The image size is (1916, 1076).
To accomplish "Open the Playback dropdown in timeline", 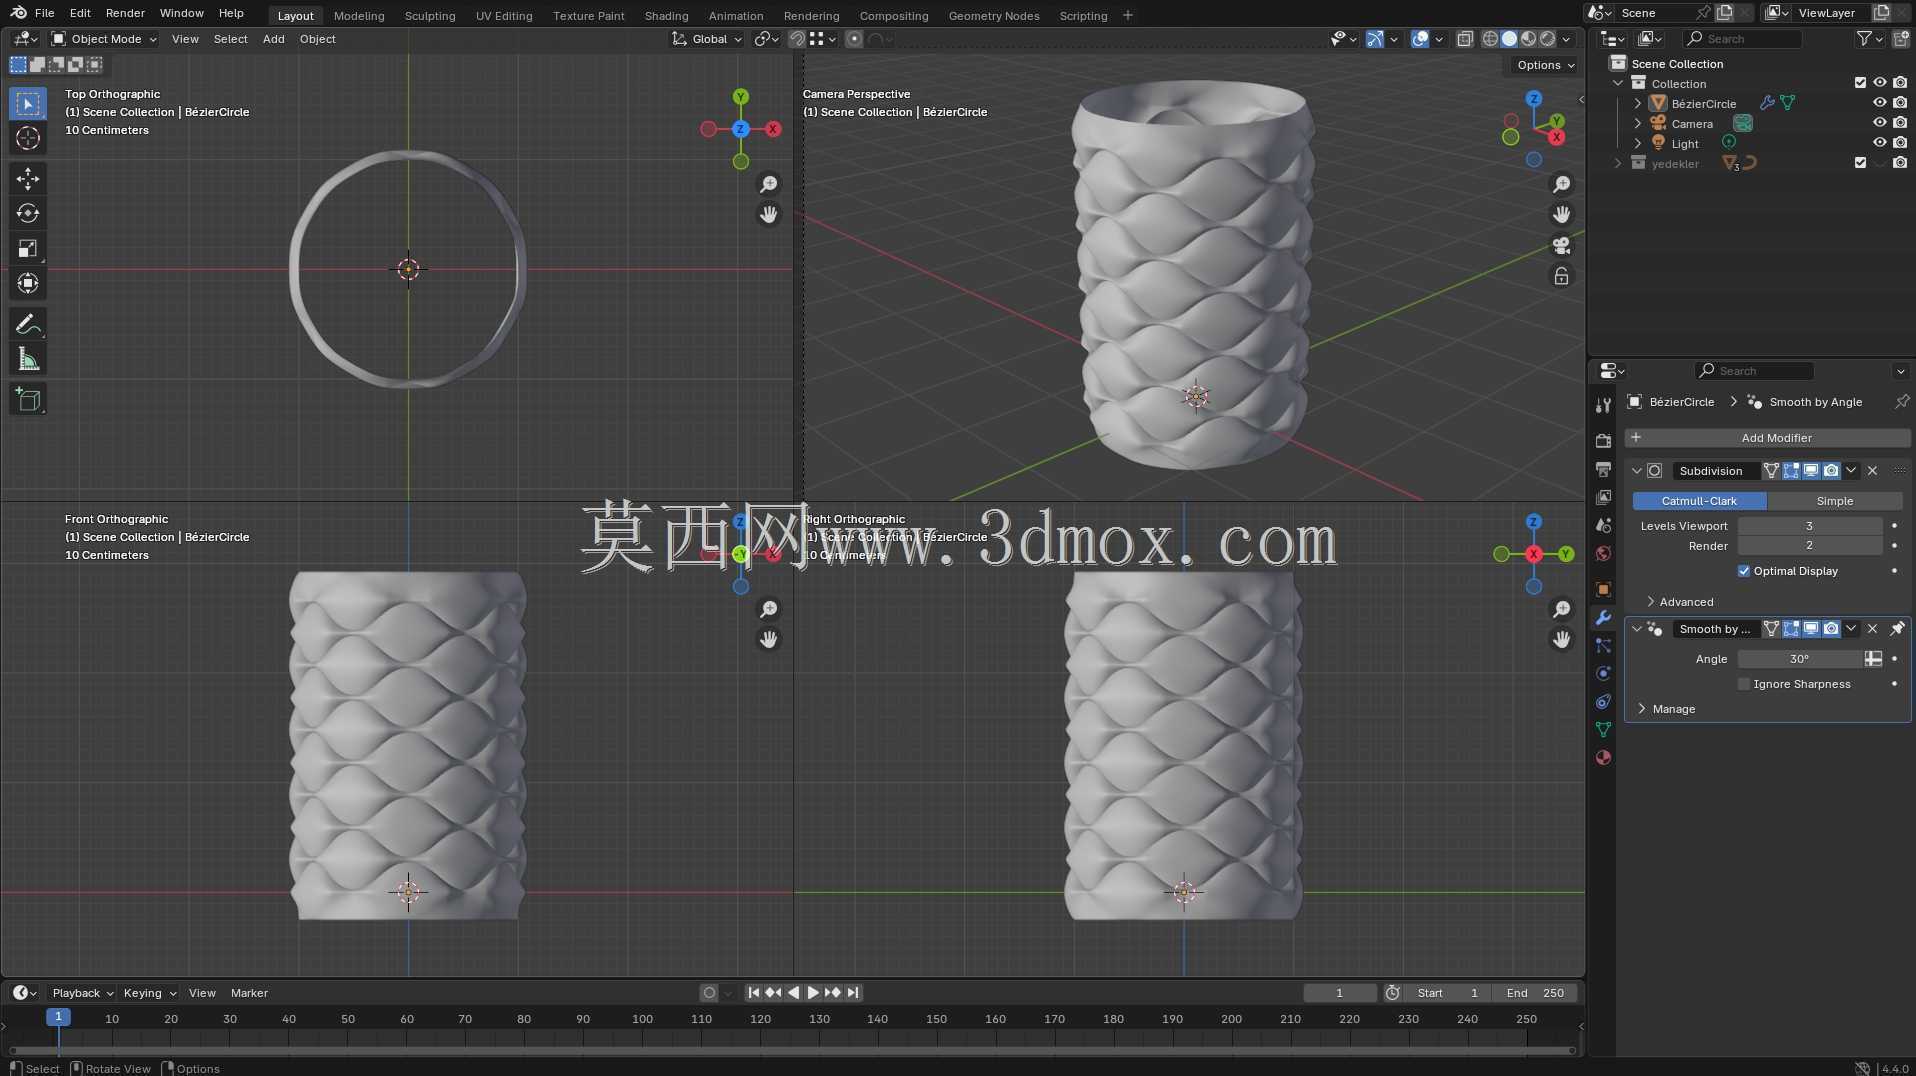I will (82, 993).
